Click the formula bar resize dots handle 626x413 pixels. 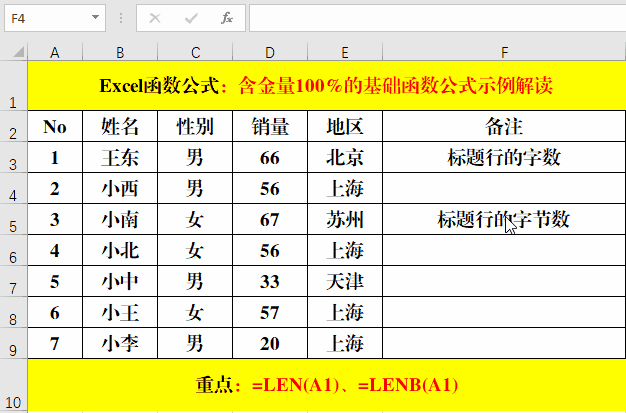pyautogui.click(x=121, y=18)
